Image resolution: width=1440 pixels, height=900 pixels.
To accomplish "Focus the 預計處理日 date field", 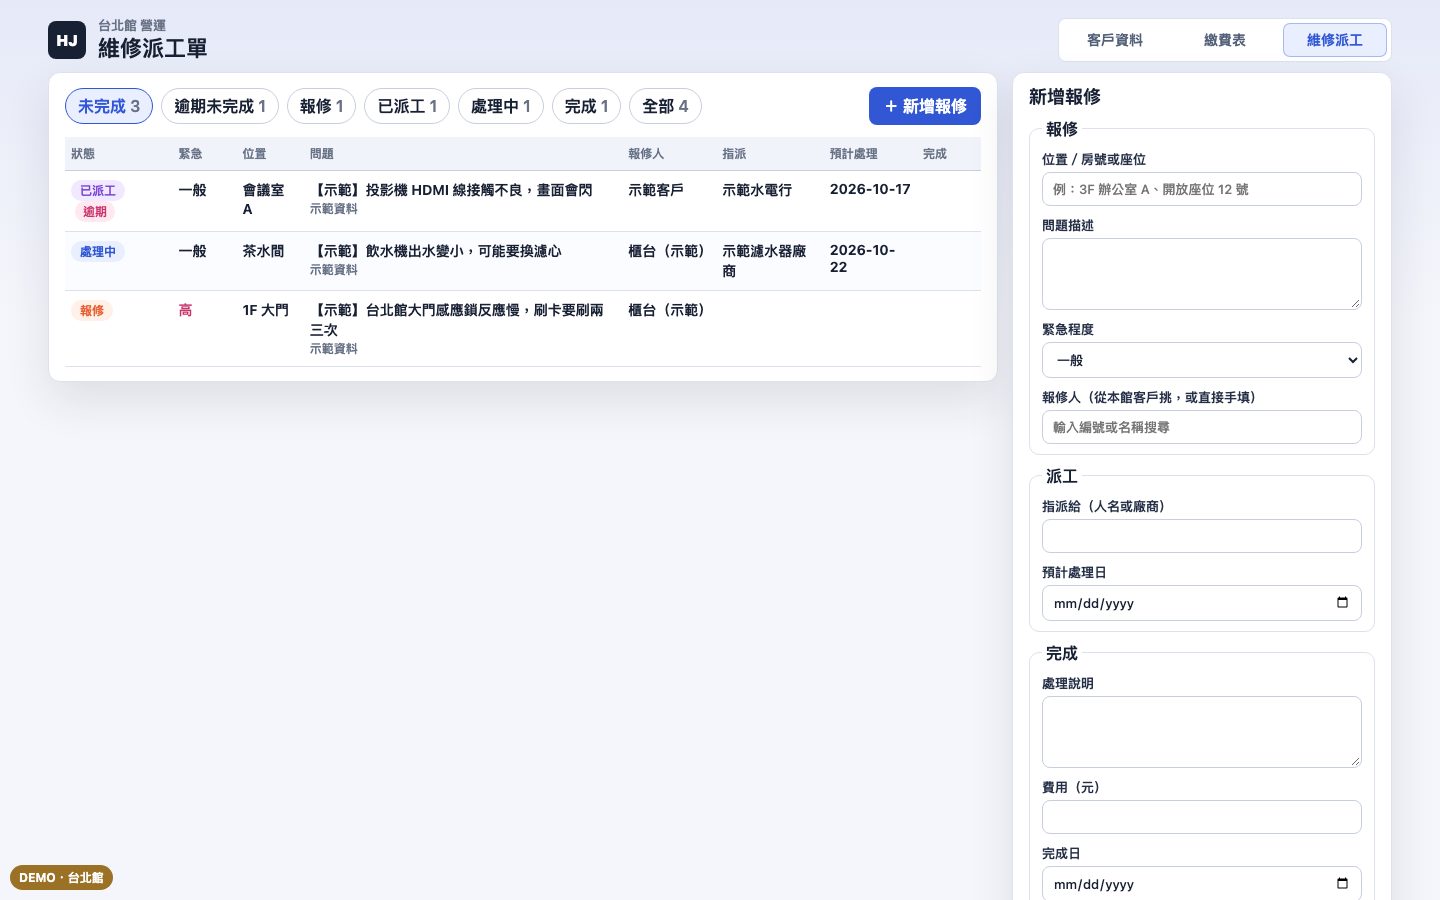I will coord(1202,603).
